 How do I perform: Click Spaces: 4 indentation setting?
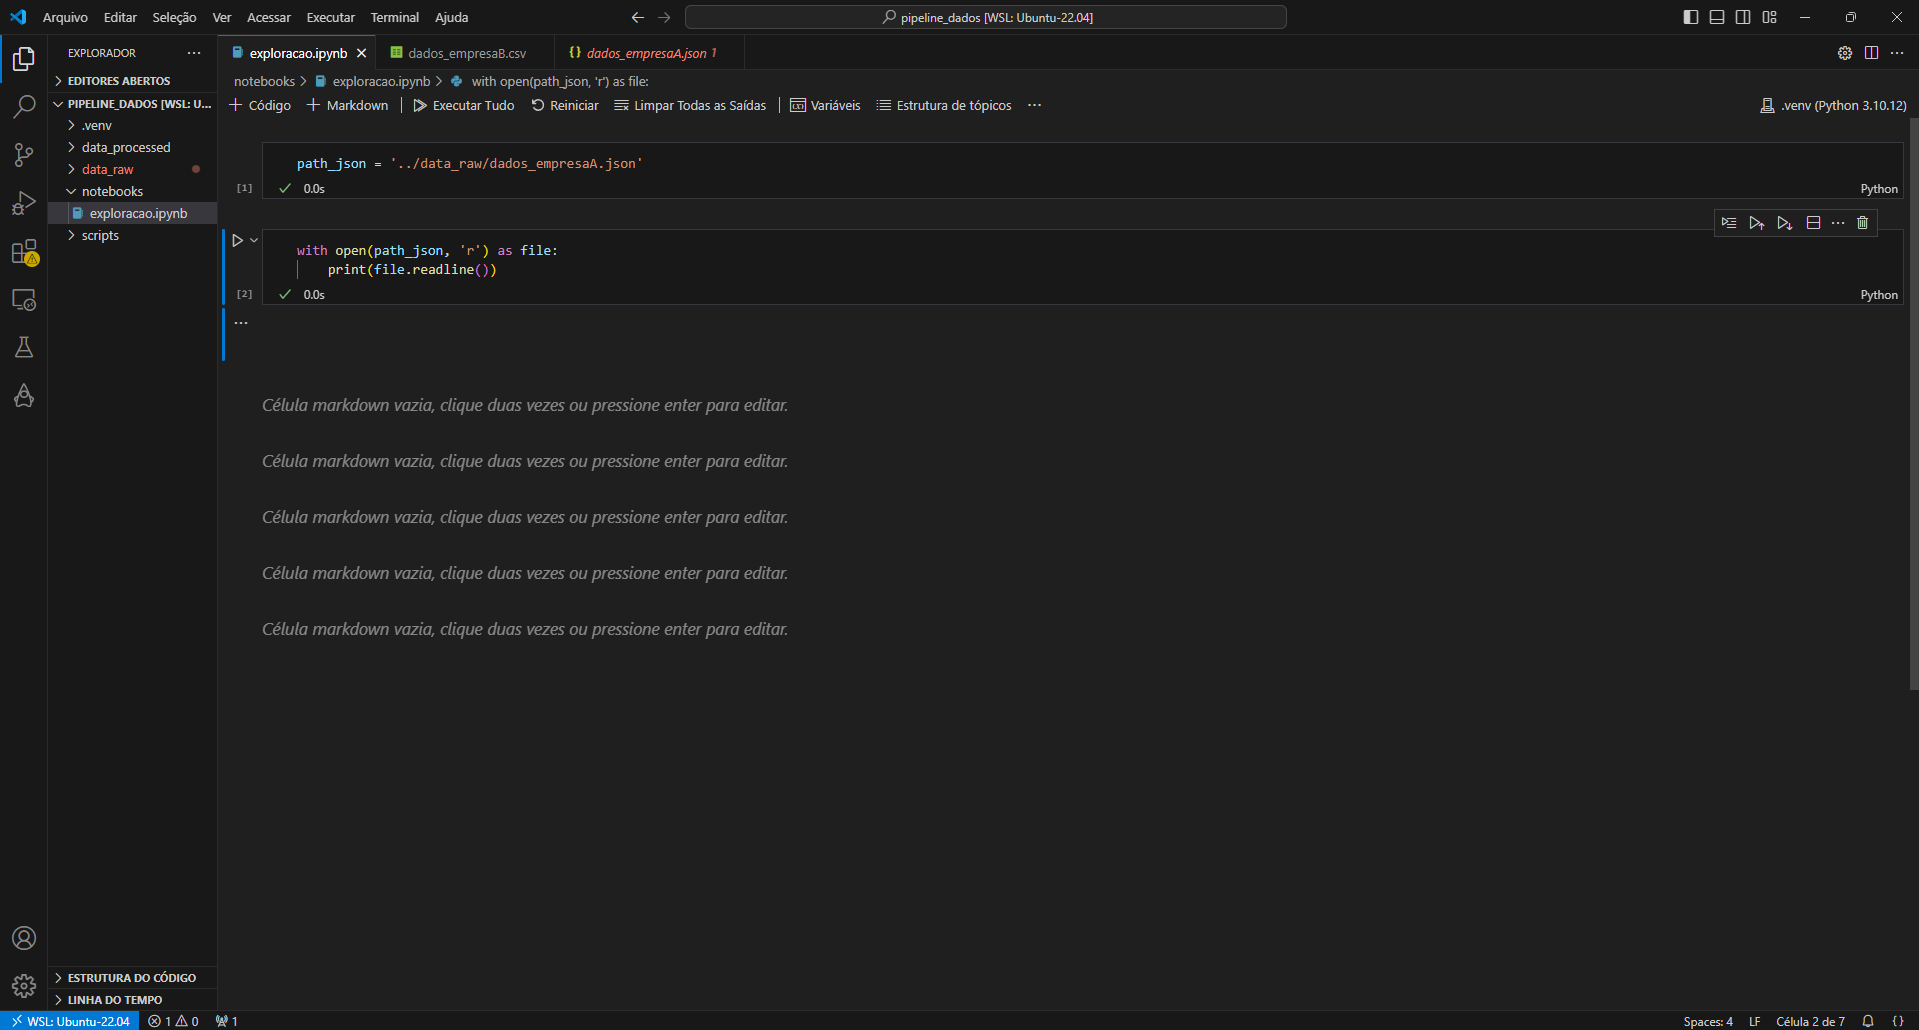(x=1708, y=1021)
